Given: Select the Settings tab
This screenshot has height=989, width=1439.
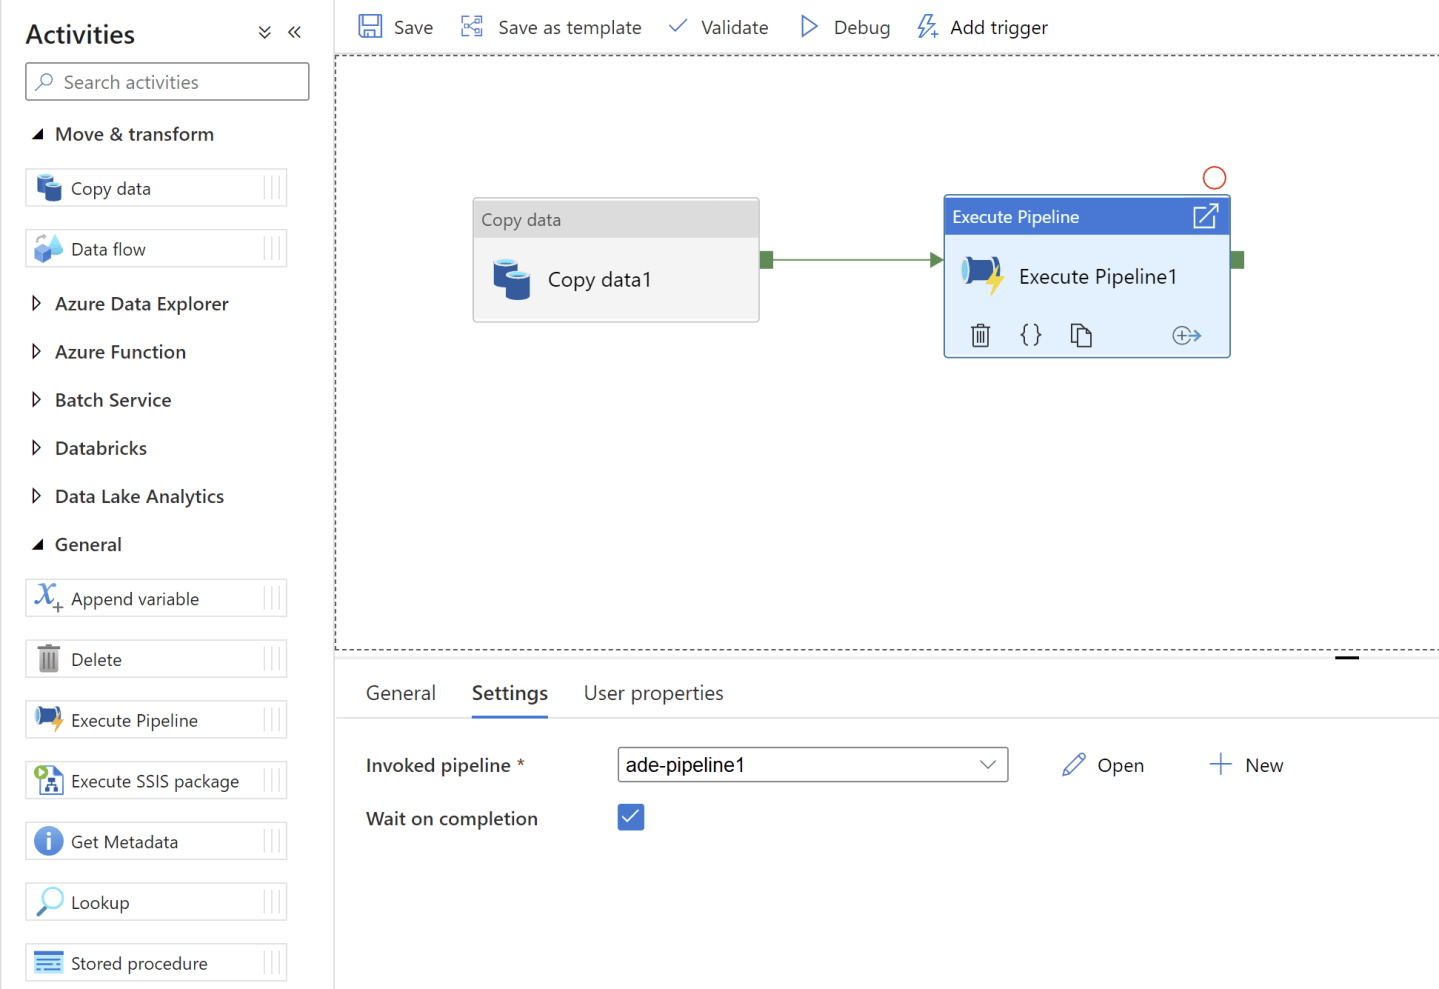Looking at the screenshot, I should [x=510, y=693].
